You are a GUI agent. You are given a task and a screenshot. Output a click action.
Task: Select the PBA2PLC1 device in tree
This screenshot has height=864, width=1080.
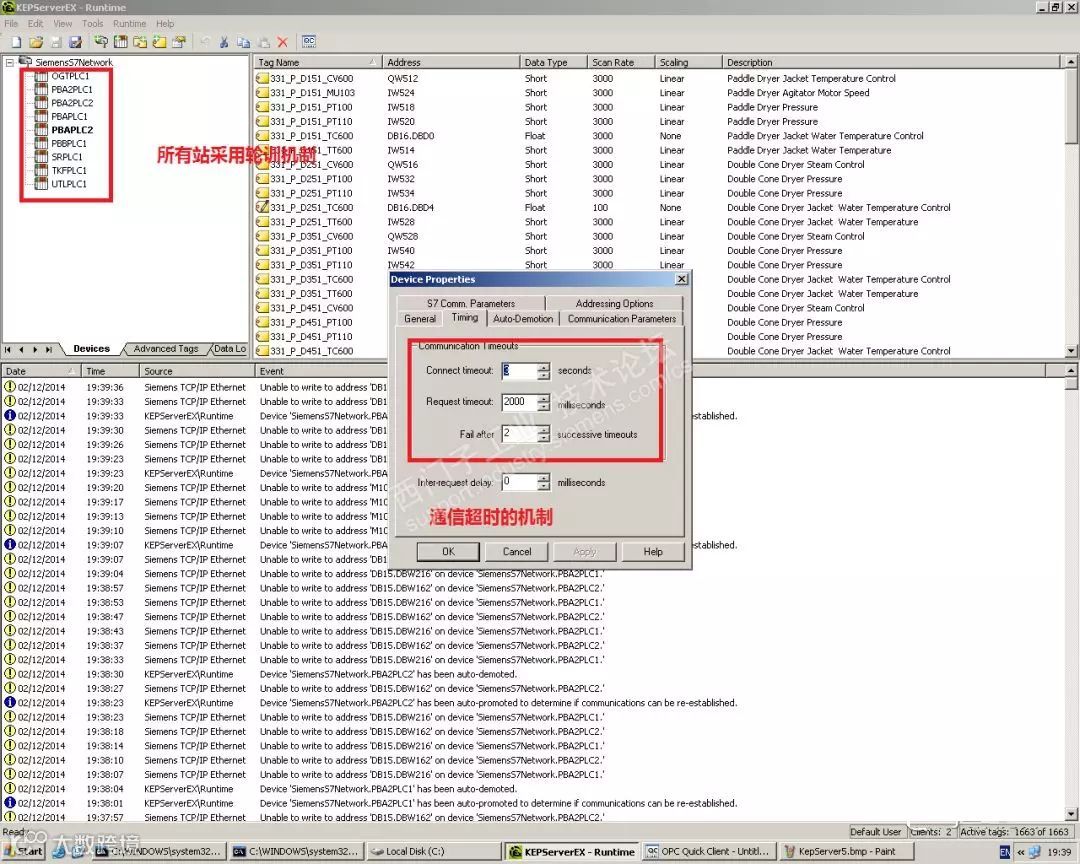[x=72, y=90]
